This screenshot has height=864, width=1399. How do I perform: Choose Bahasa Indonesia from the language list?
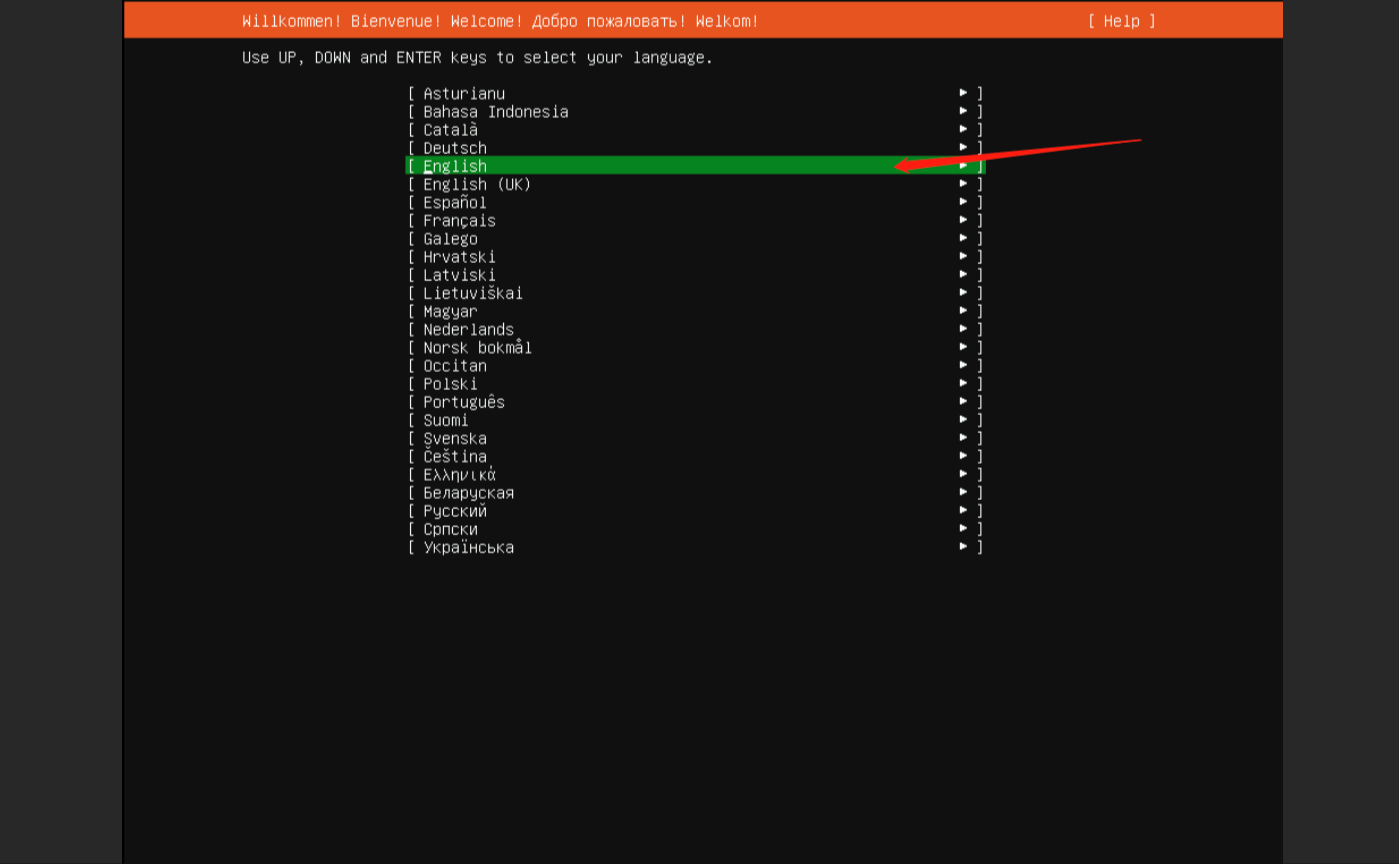point(696,112)
